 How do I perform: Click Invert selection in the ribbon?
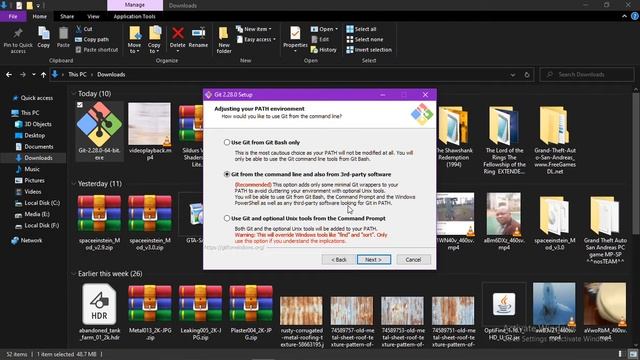click(369, 49)
